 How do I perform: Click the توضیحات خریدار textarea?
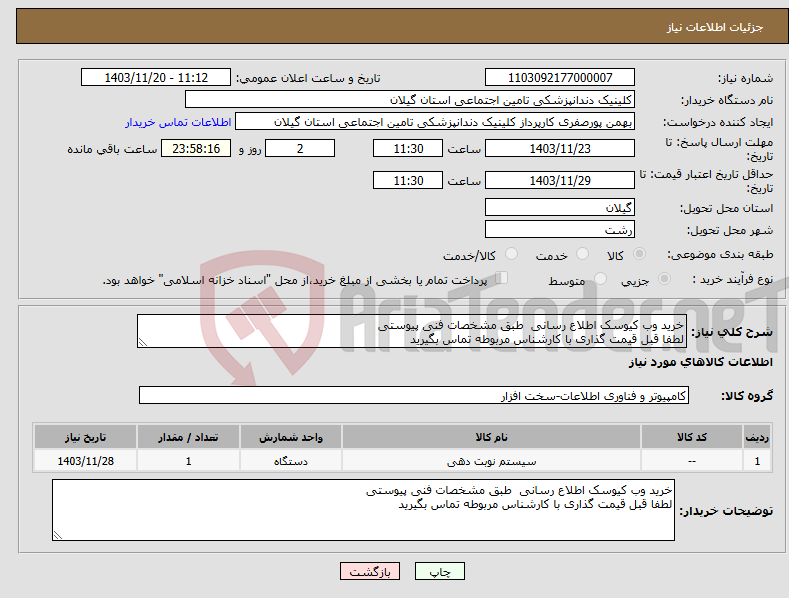click(x=363, y=510)
